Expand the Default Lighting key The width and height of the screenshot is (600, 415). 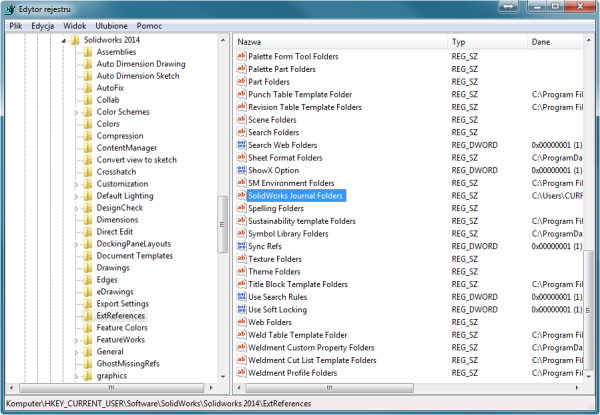(76, 196)
